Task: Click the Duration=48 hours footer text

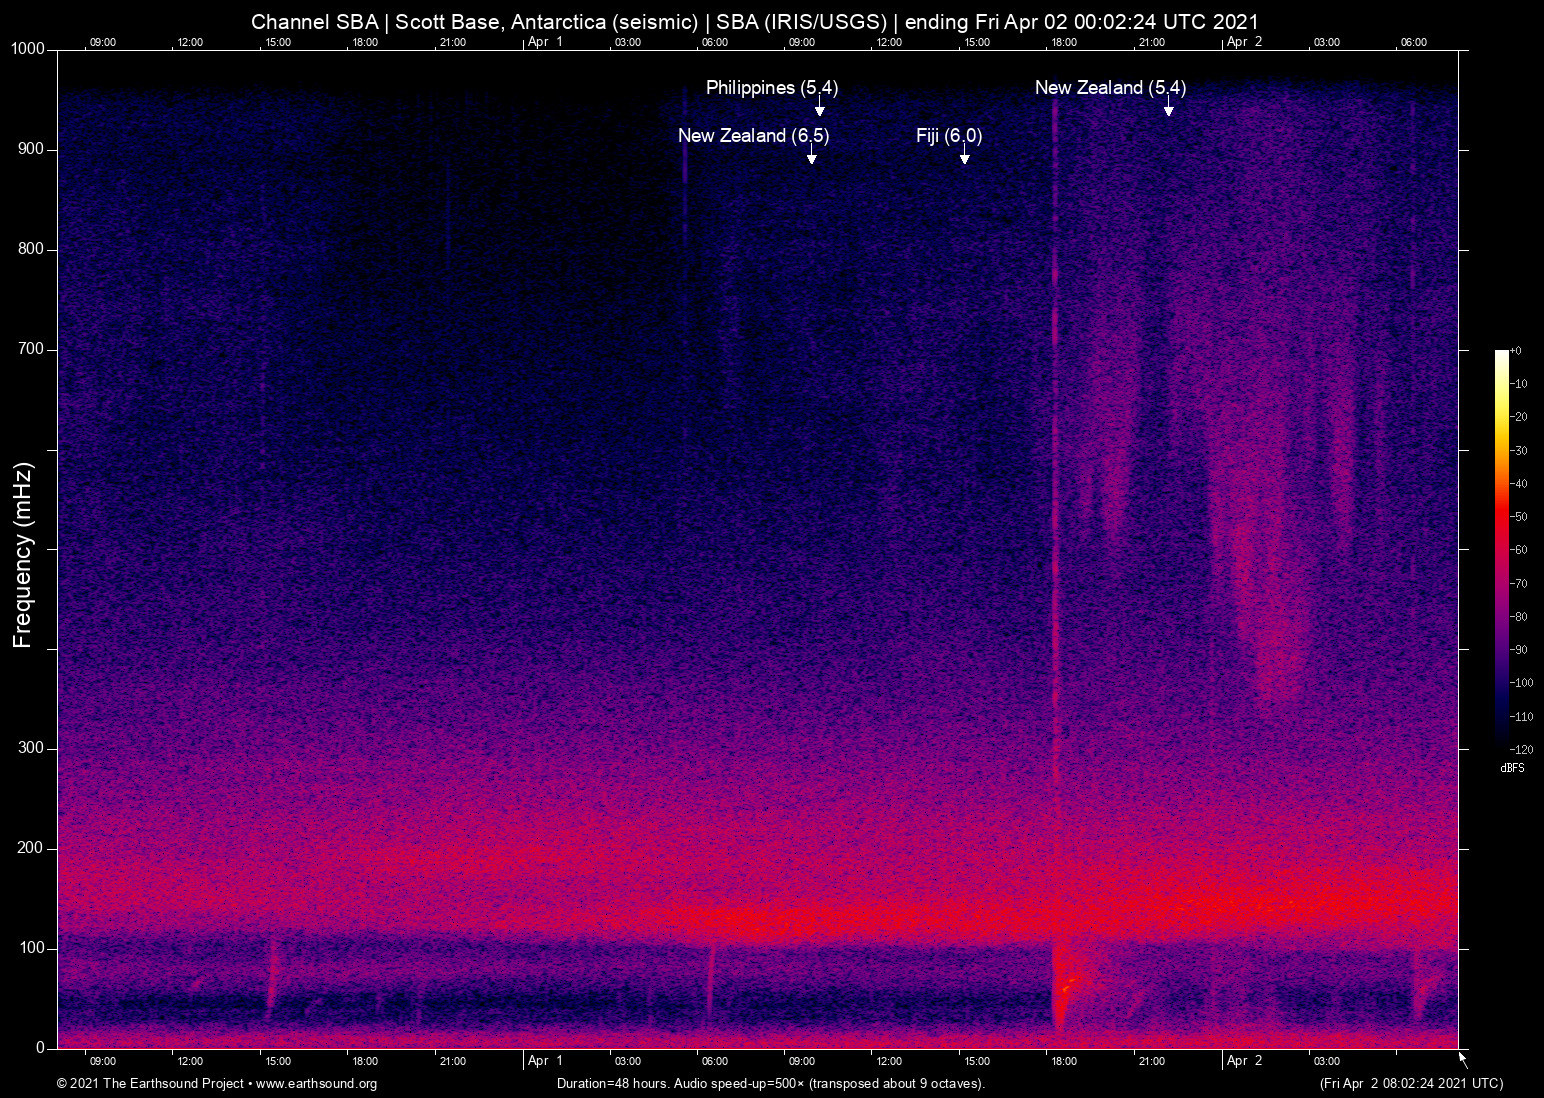Action: tap(770, 1084)
